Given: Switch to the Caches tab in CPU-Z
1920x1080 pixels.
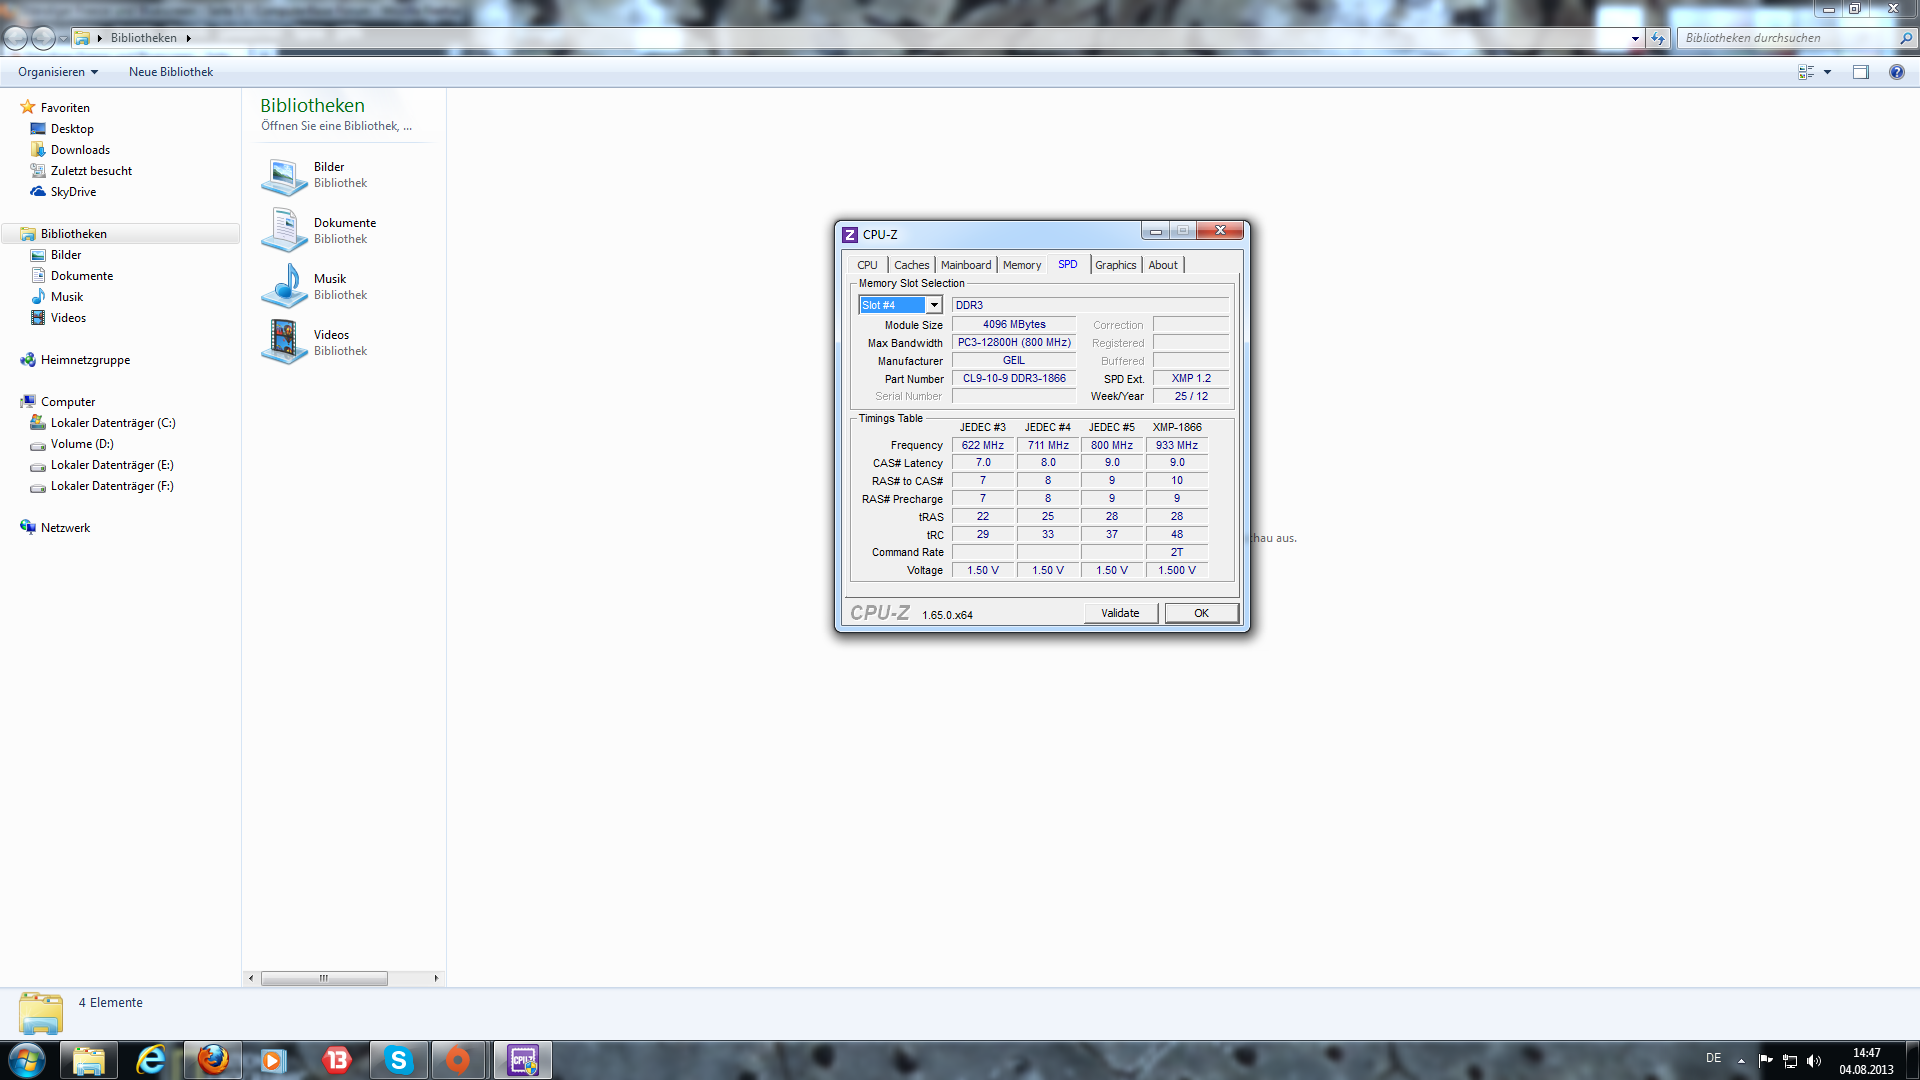Looking at the screenshot, I should (912, 265).
